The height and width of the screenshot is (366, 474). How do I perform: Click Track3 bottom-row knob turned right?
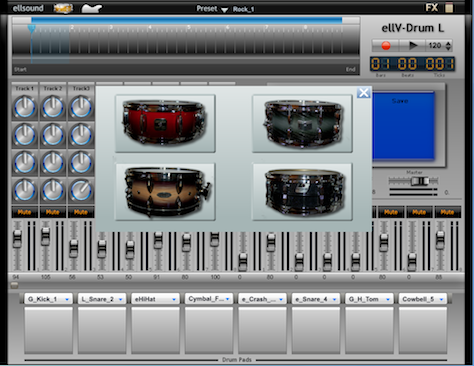(81, 191)
